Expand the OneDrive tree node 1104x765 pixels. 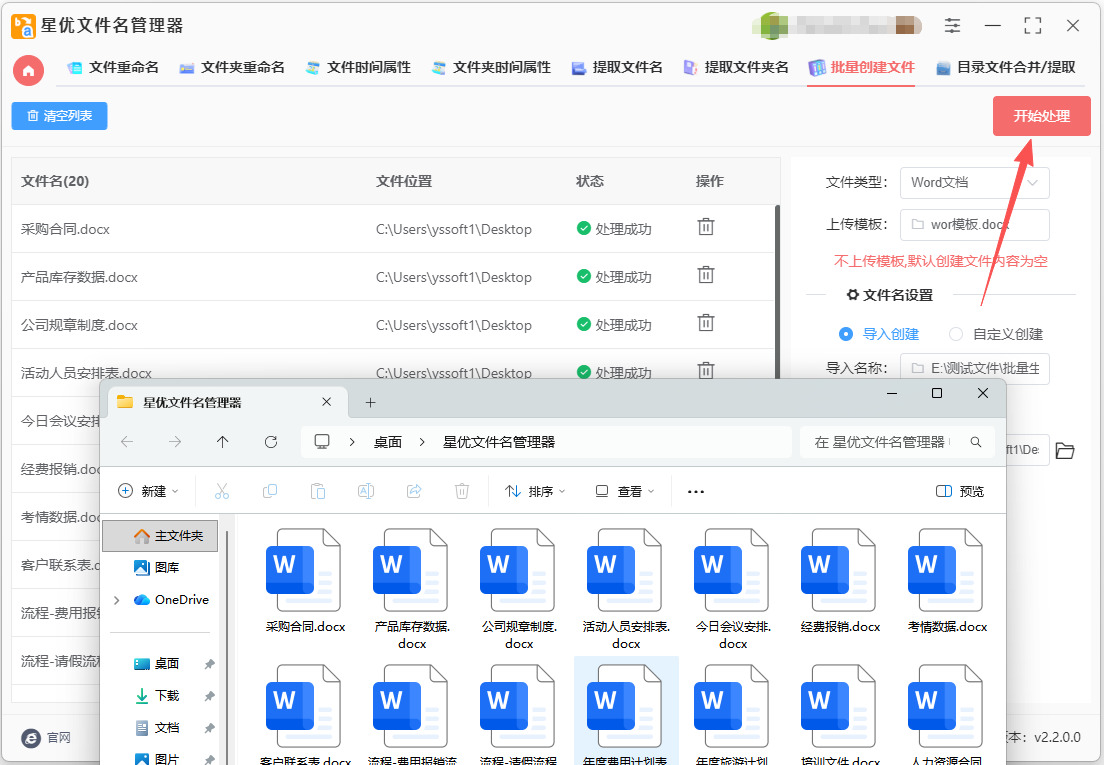coord(117,600)
